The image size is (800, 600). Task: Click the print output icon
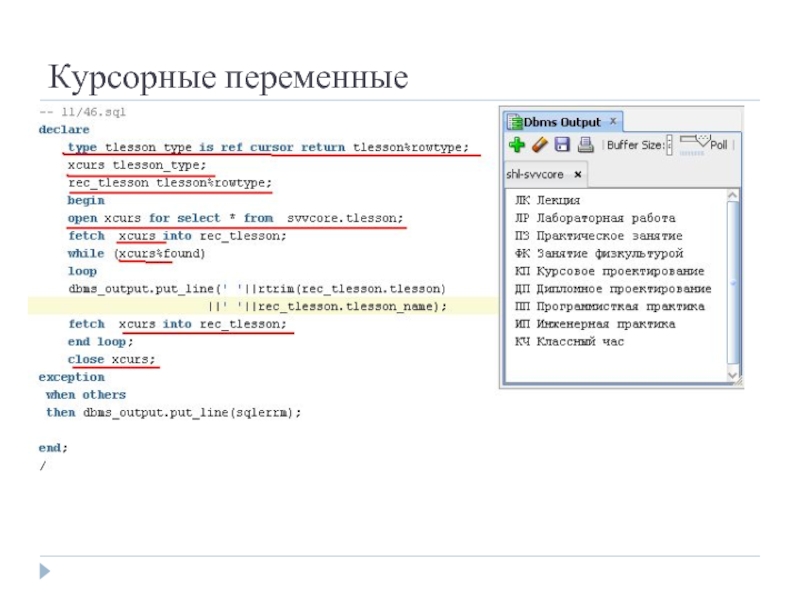click(585, 145)
